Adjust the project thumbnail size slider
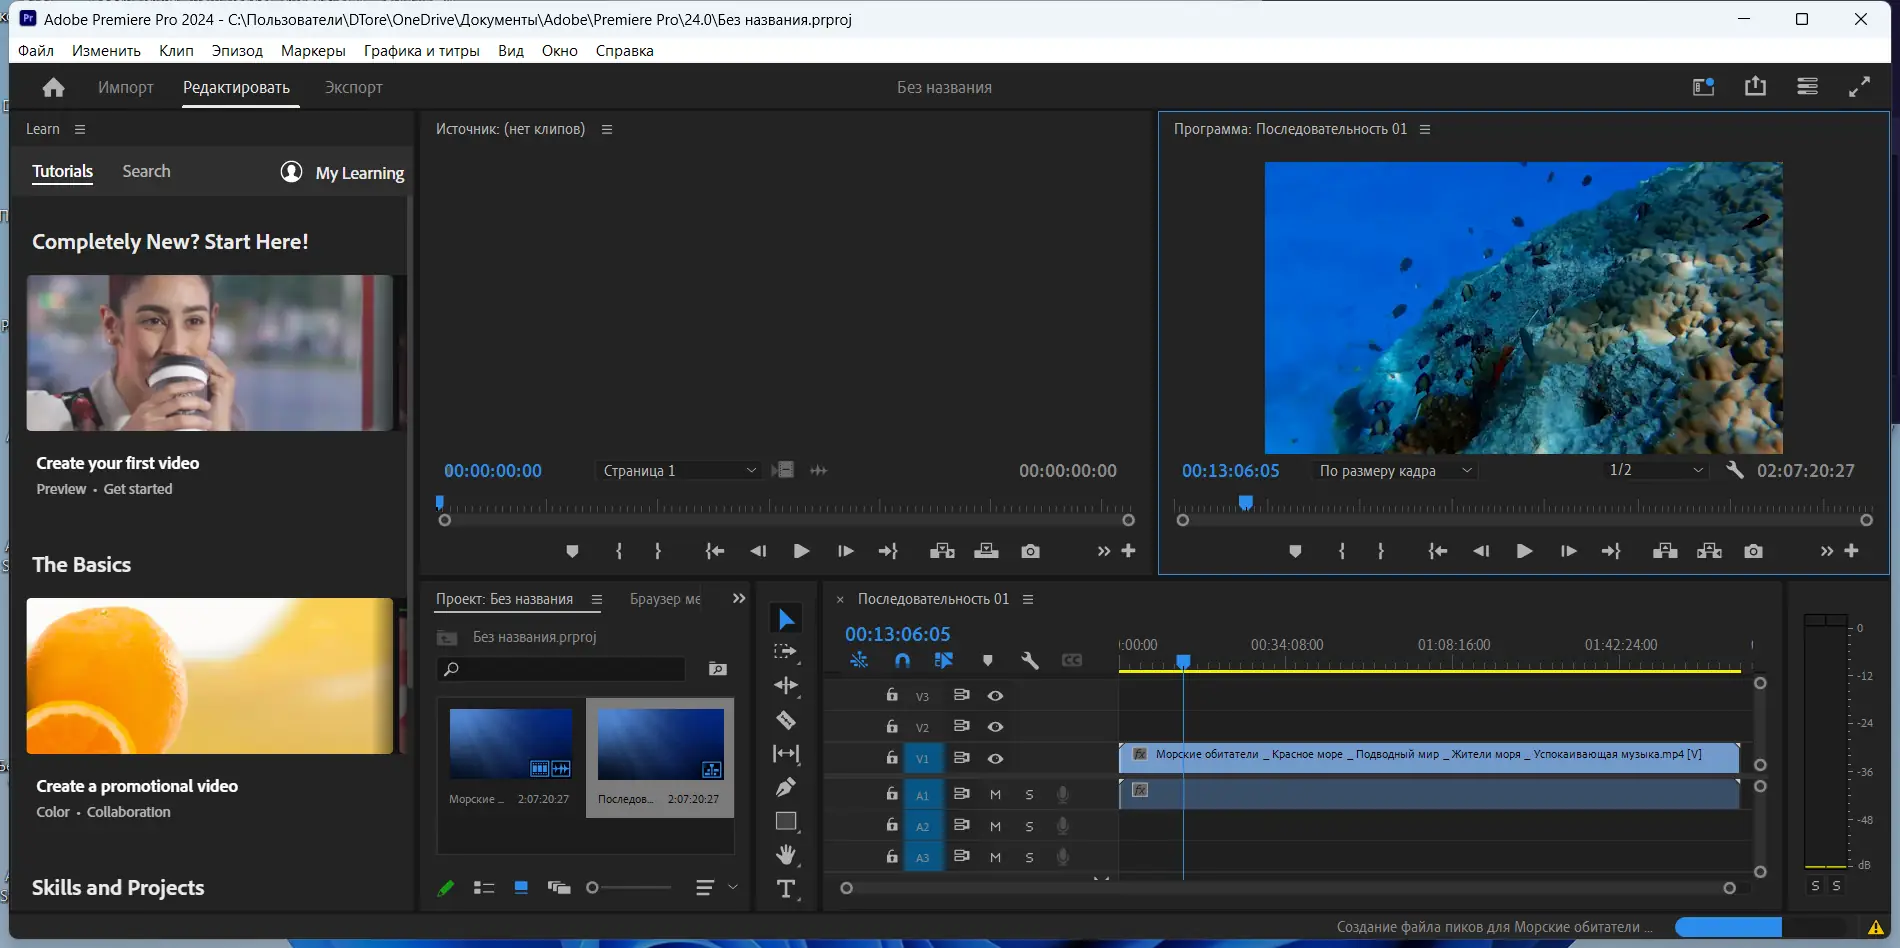This screenshot has height=948, width=1900. (593, 888)
